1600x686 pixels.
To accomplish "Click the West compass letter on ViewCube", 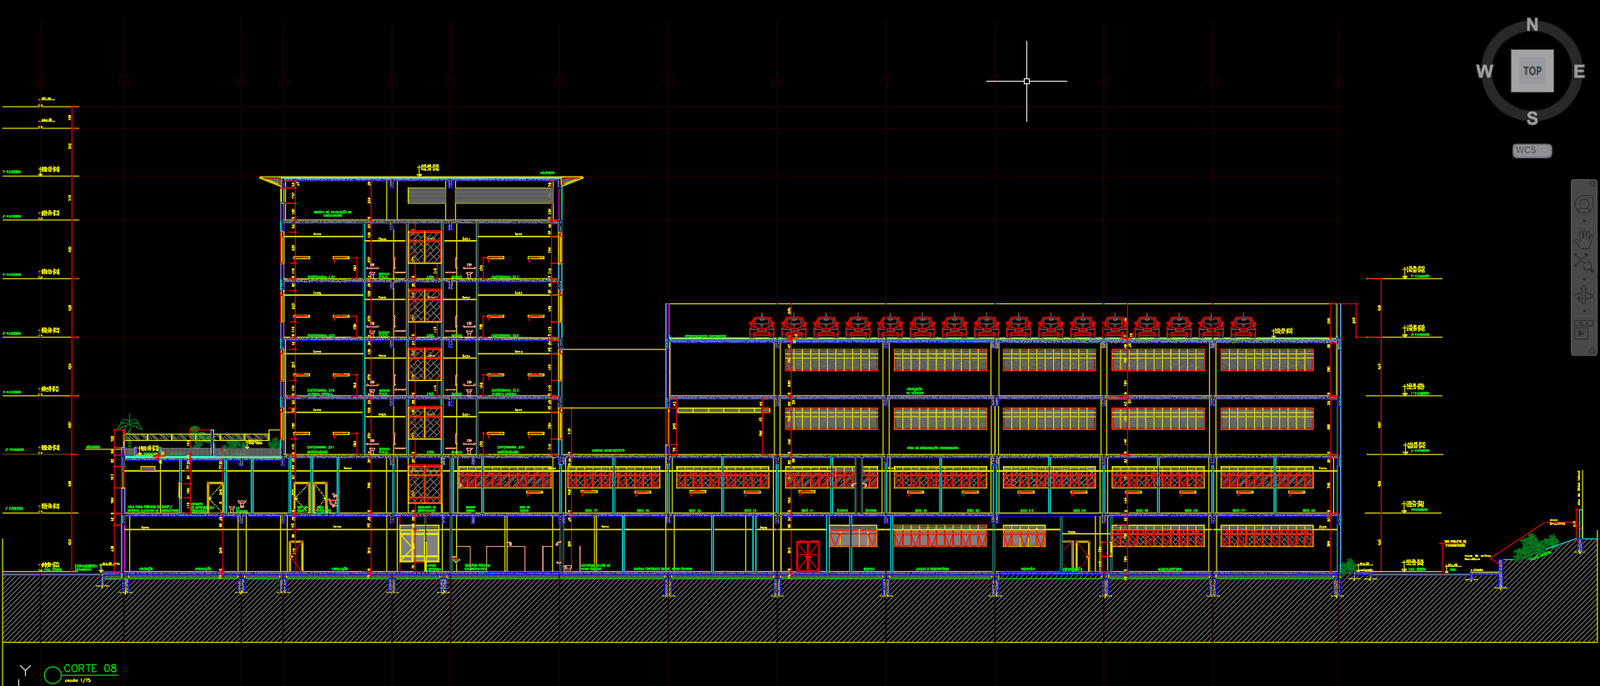I will coord(1485,71).
